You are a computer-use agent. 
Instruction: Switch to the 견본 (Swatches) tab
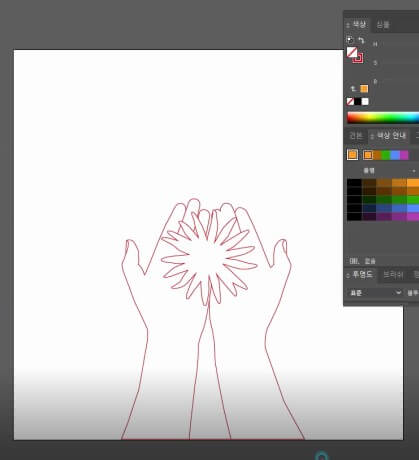(x=356, y=136)
